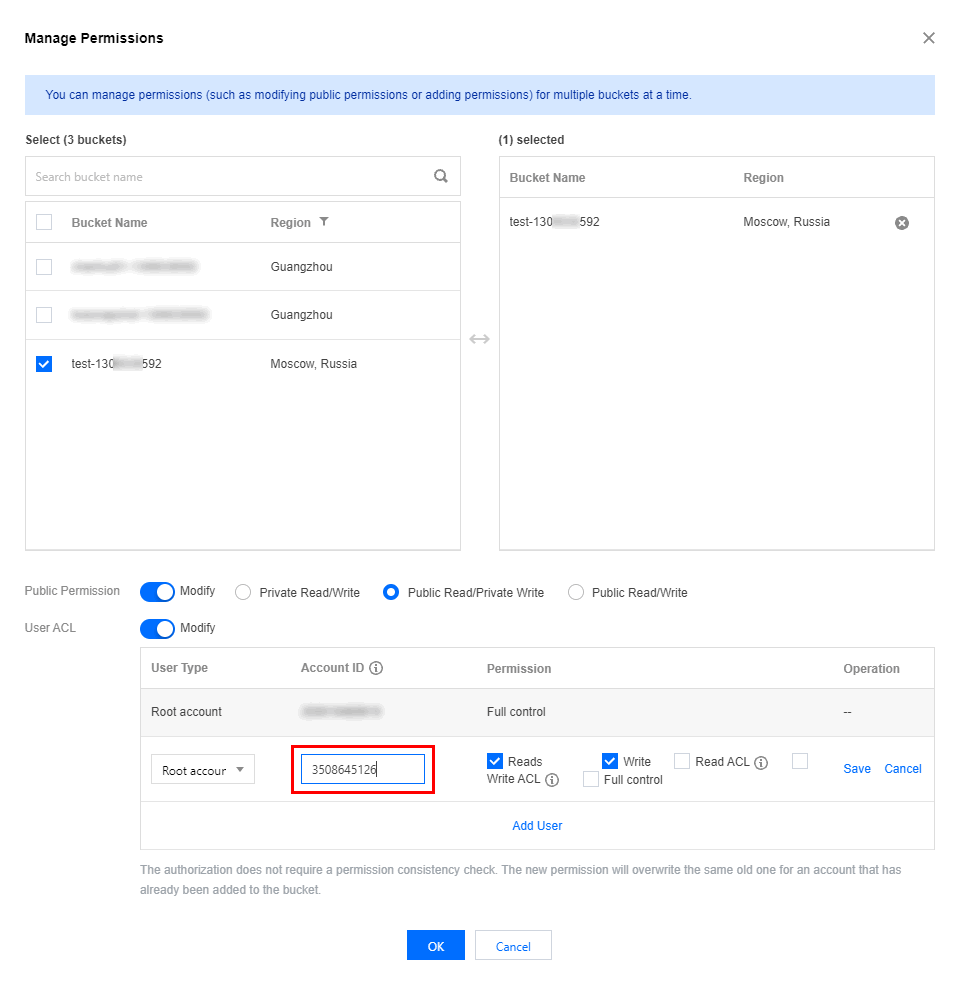Click the transfer arrows icon between lists
960x984 pixels.
coord(480,339)
